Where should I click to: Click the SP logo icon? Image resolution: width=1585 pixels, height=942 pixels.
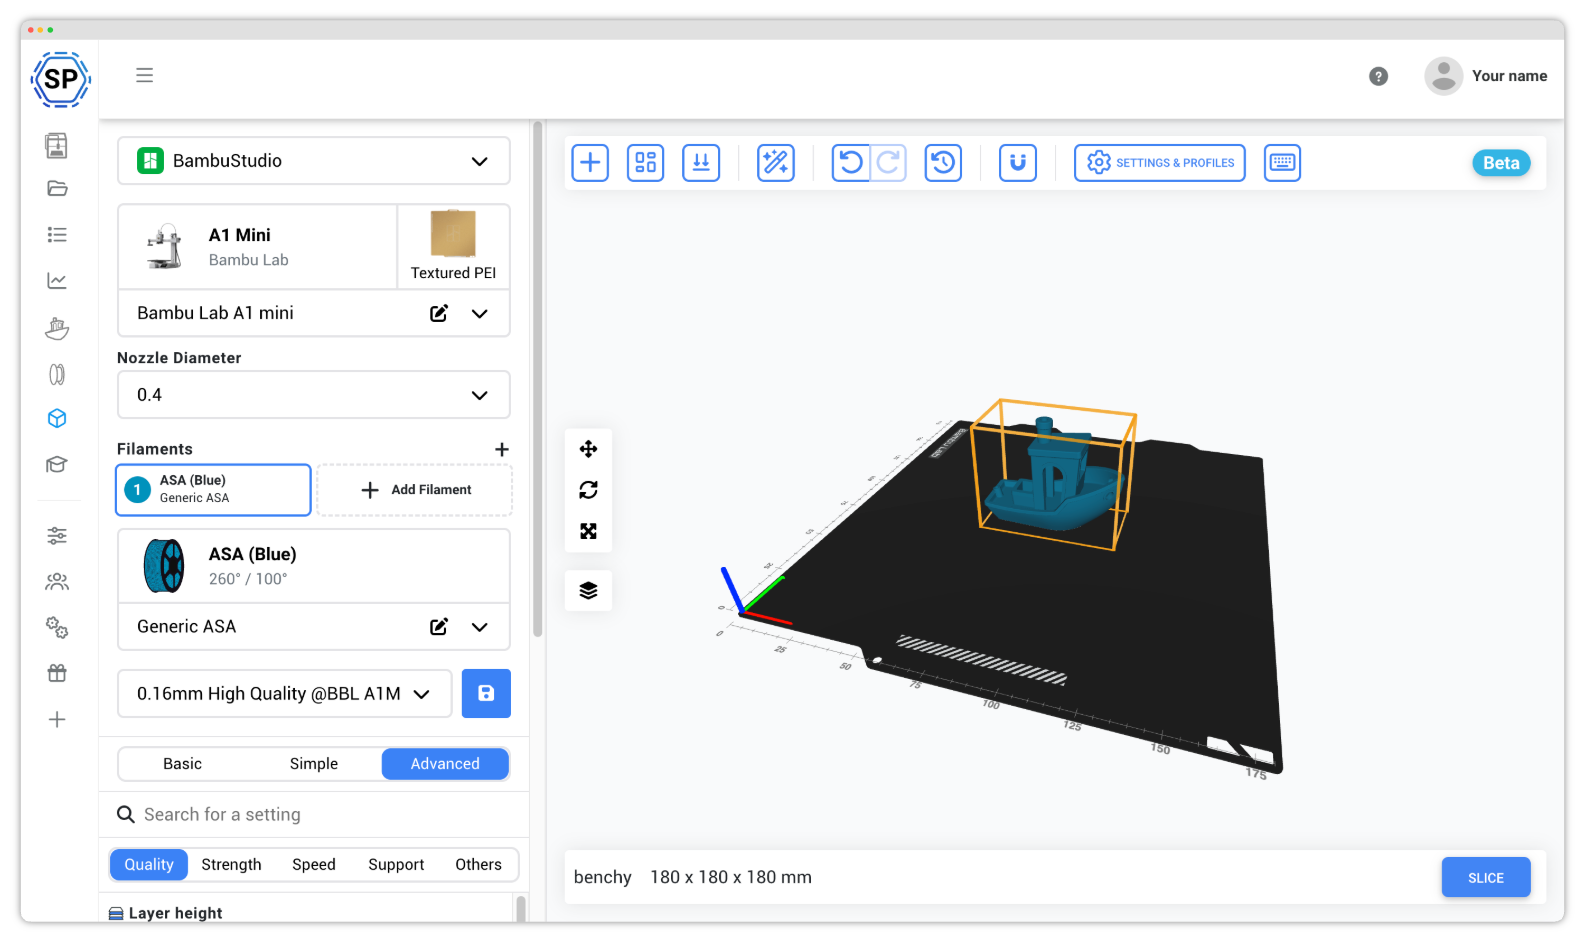(x=61, y=79)
